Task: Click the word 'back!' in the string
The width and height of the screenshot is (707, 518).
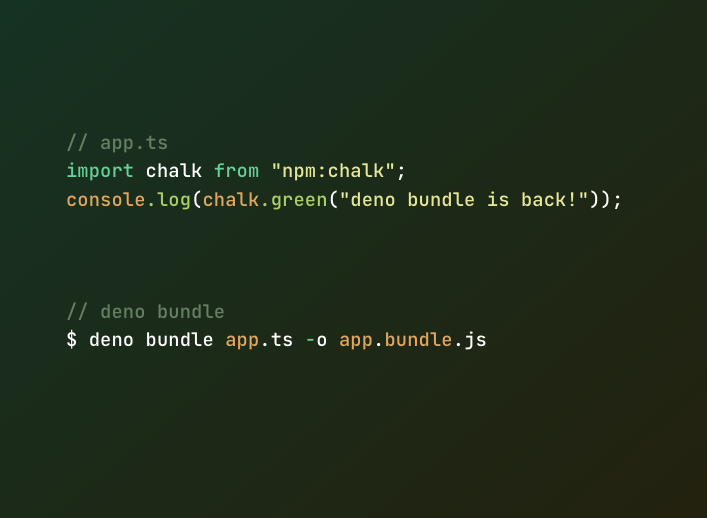Action: (549, 200)
